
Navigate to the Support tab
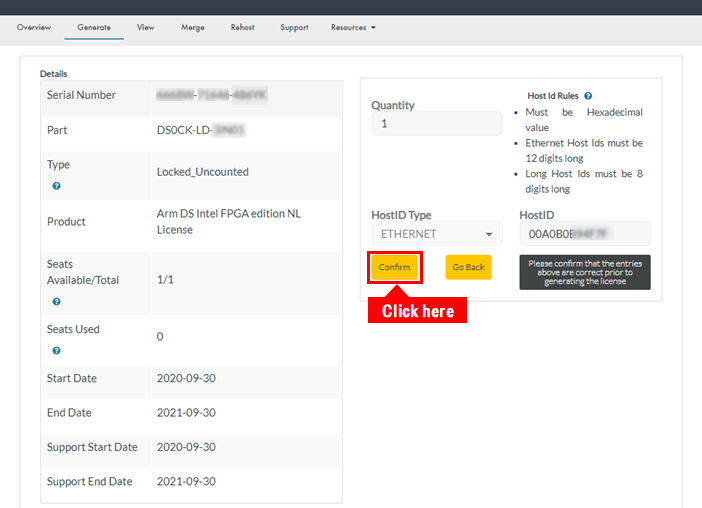(x=294, y=27)
